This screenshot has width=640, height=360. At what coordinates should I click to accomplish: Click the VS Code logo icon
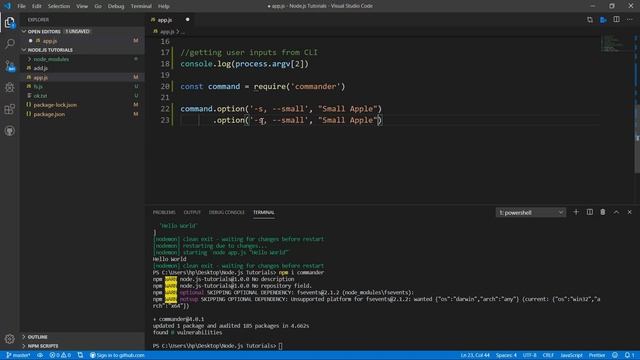[7, 6]
